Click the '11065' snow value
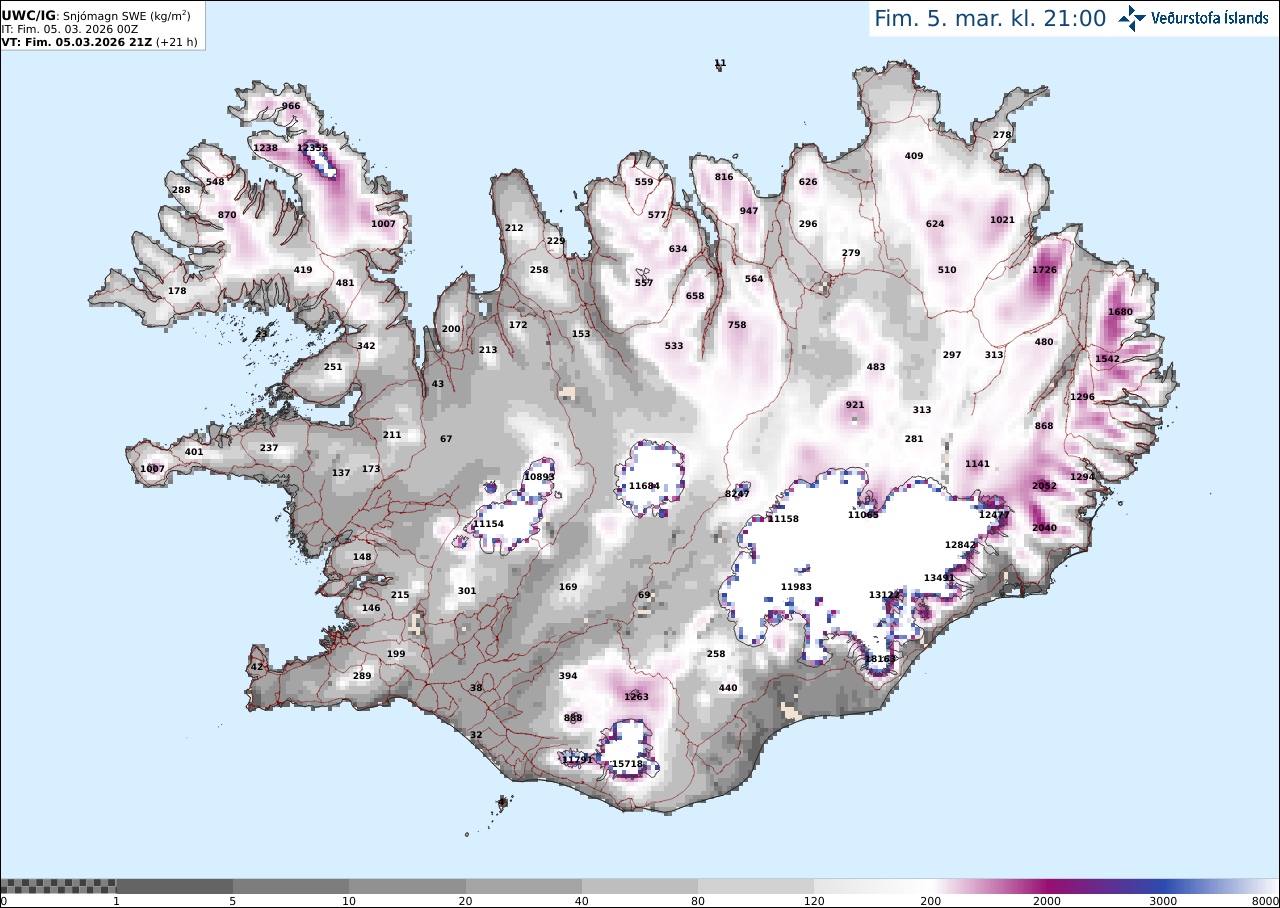The image size is (1280, 908). click(863, 515)
